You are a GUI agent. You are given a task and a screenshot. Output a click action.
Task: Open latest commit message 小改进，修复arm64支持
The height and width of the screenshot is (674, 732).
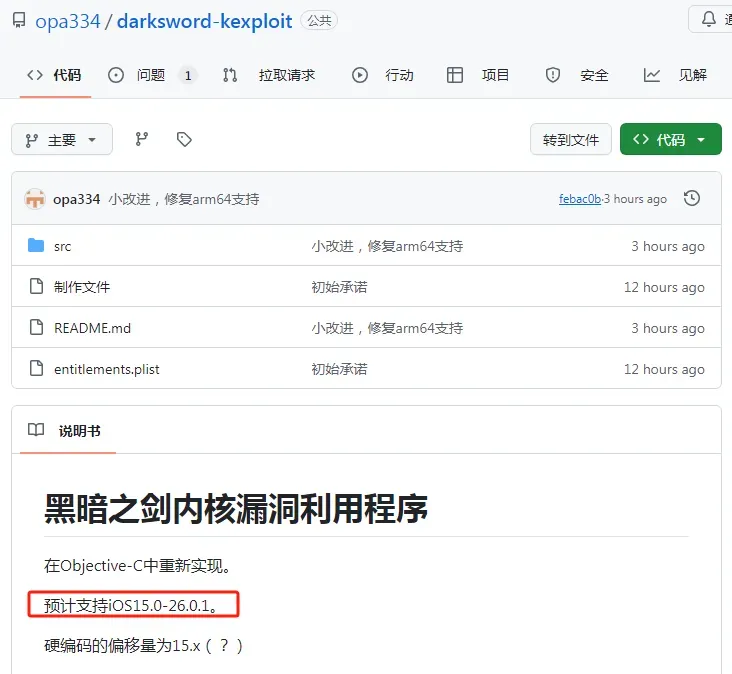(184, 199)
